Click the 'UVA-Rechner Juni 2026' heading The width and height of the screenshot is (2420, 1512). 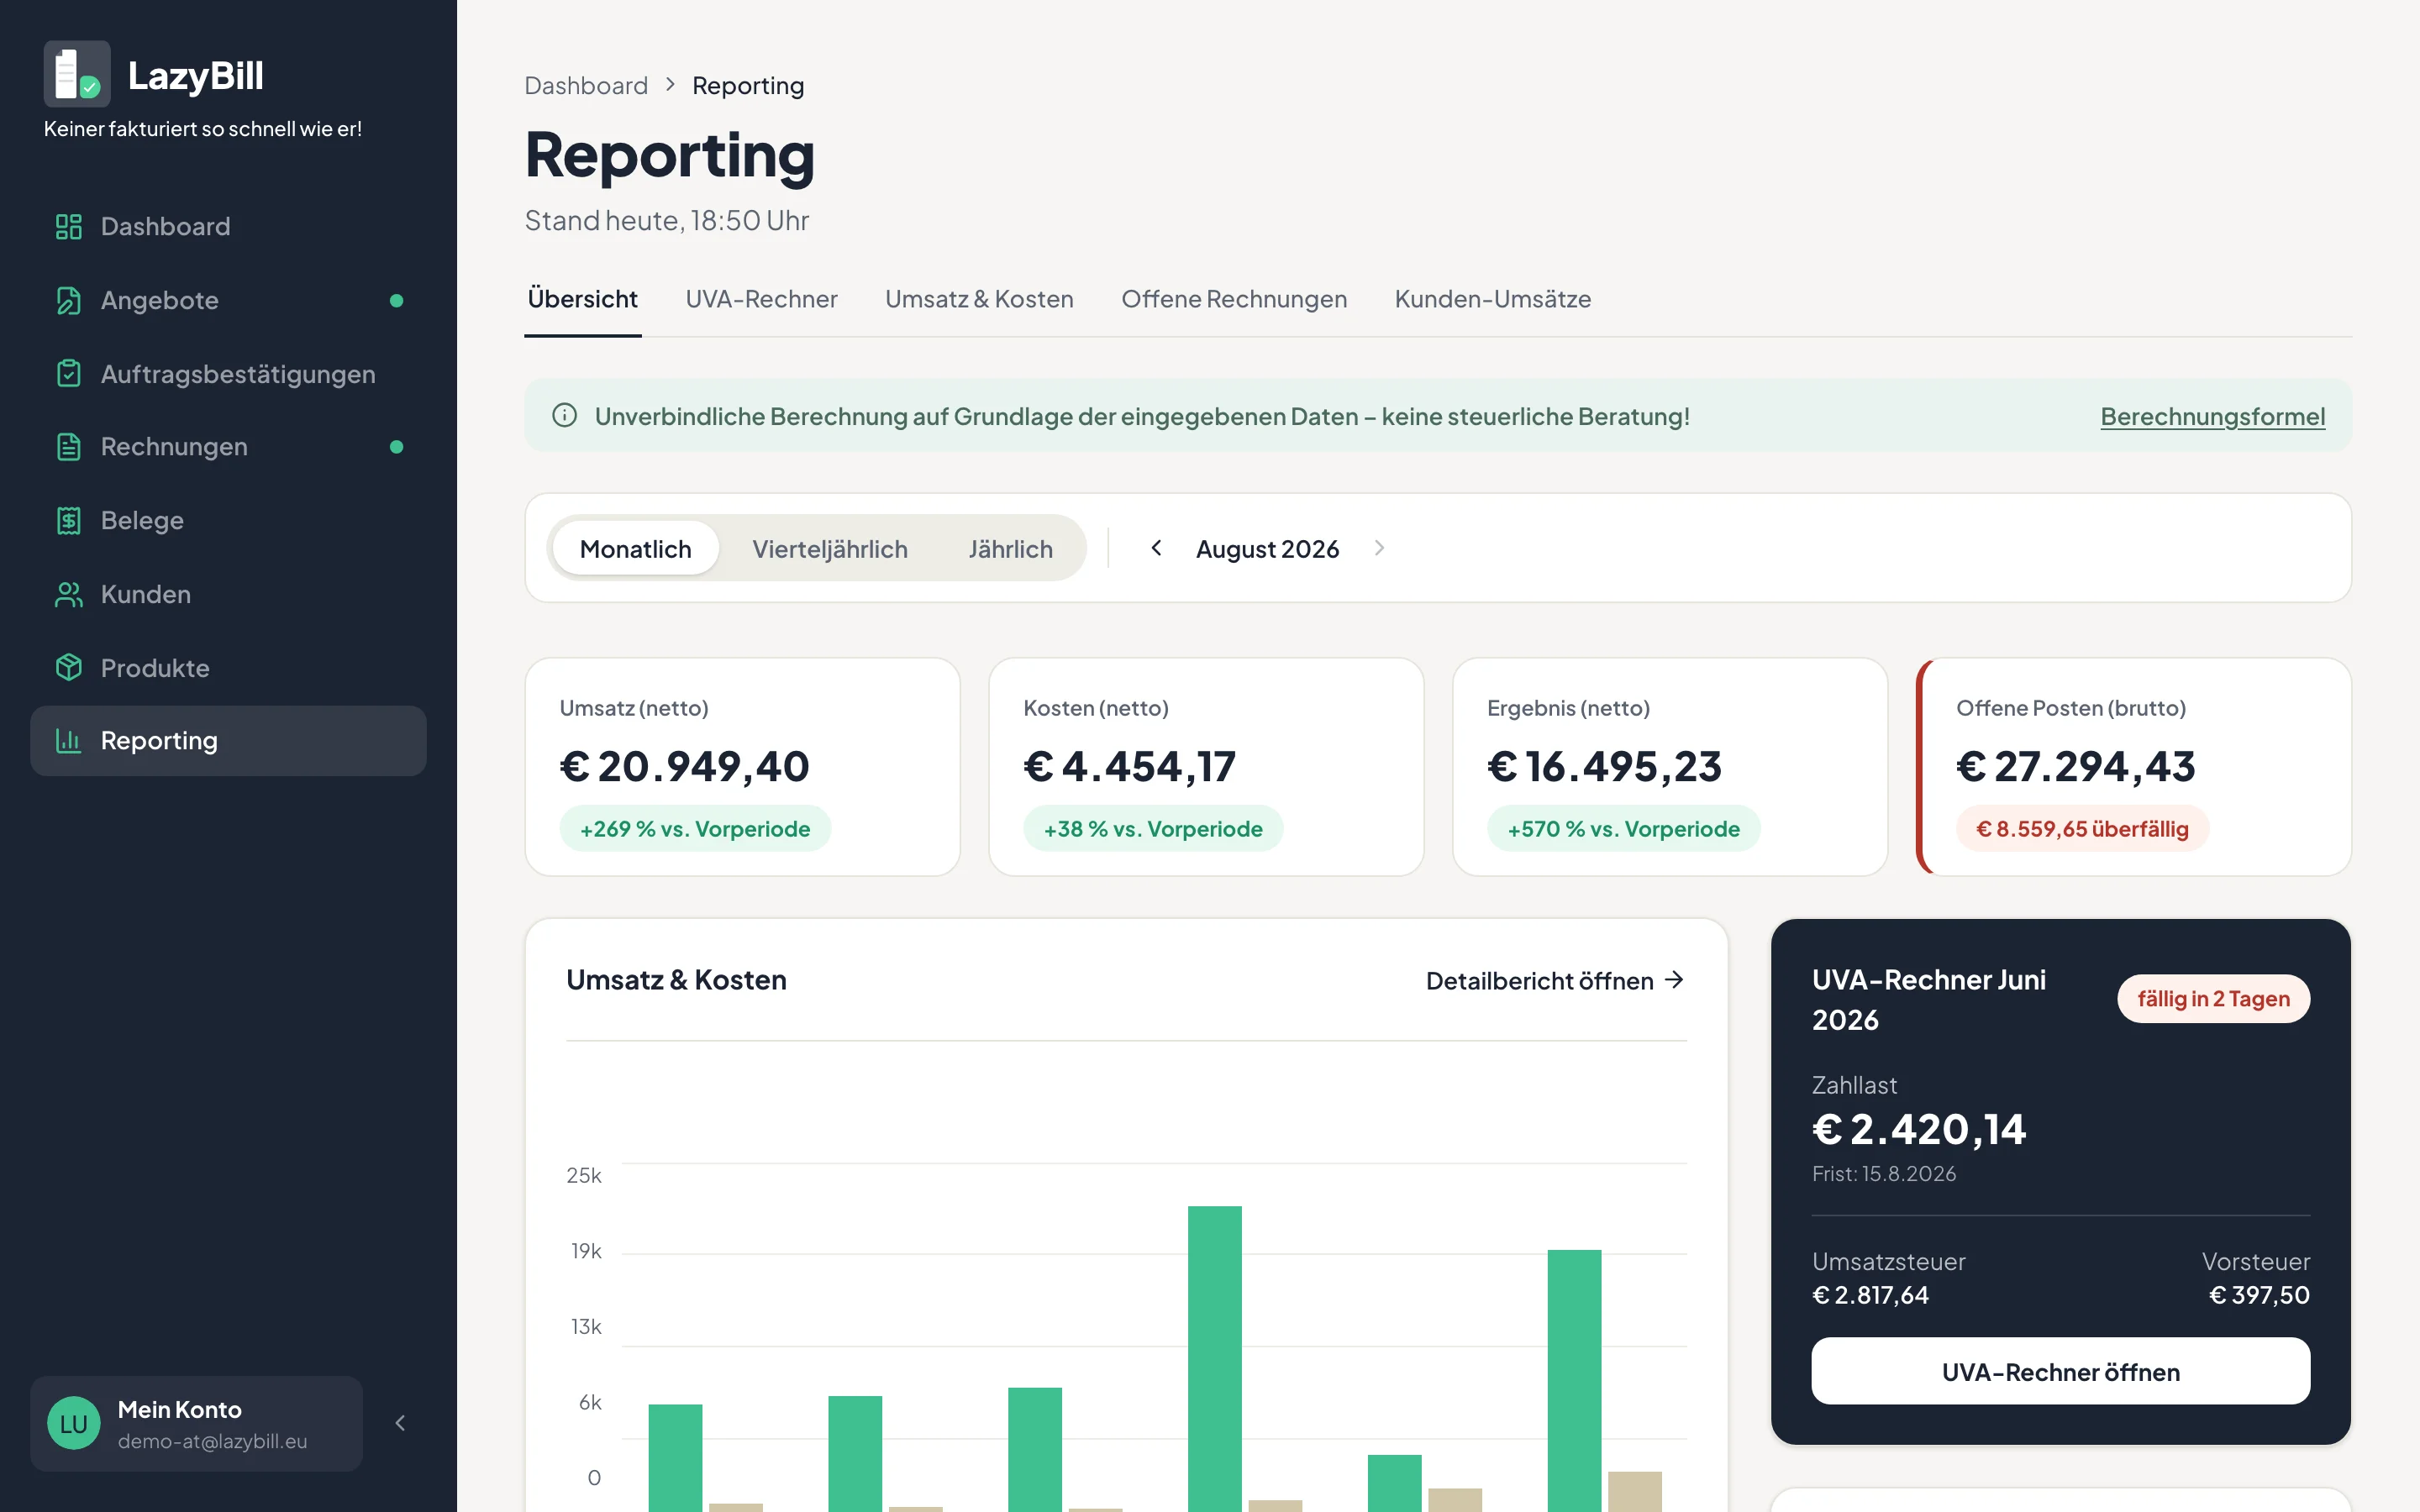pyautogui.click(x=1929, y=999)
